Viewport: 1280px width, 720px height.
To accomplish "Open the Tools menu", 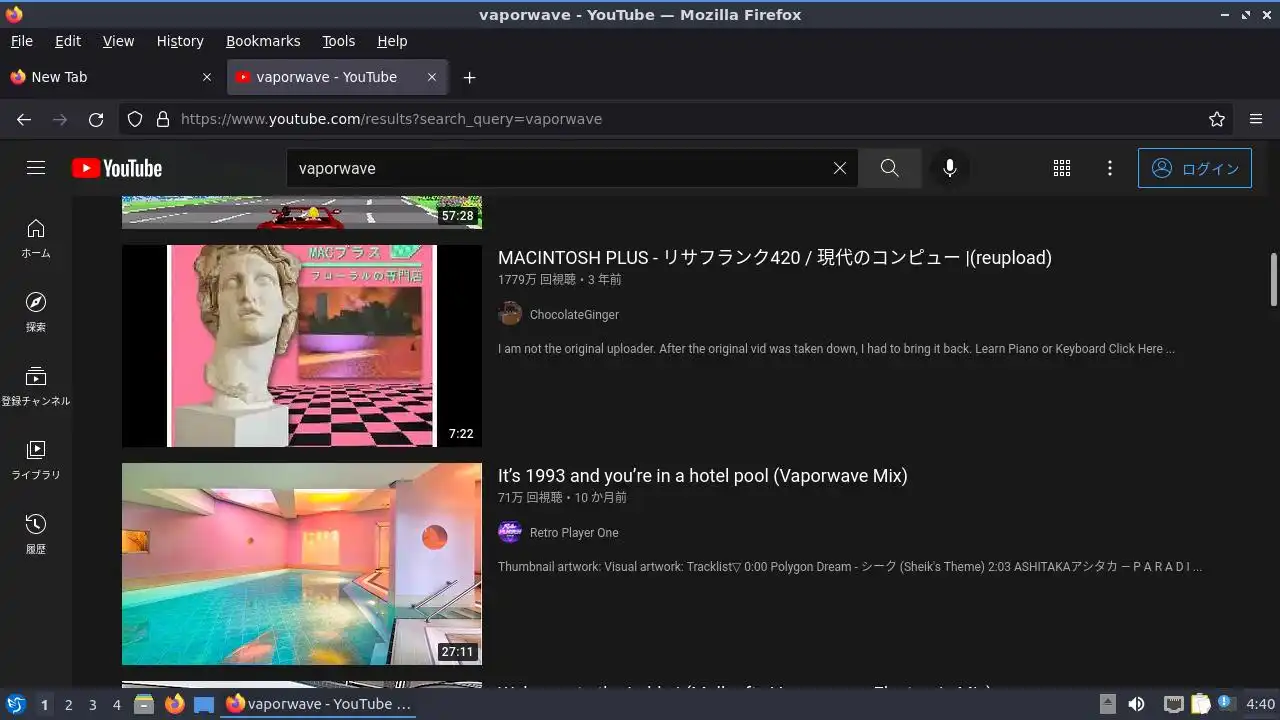I will [x=338, y=41].
